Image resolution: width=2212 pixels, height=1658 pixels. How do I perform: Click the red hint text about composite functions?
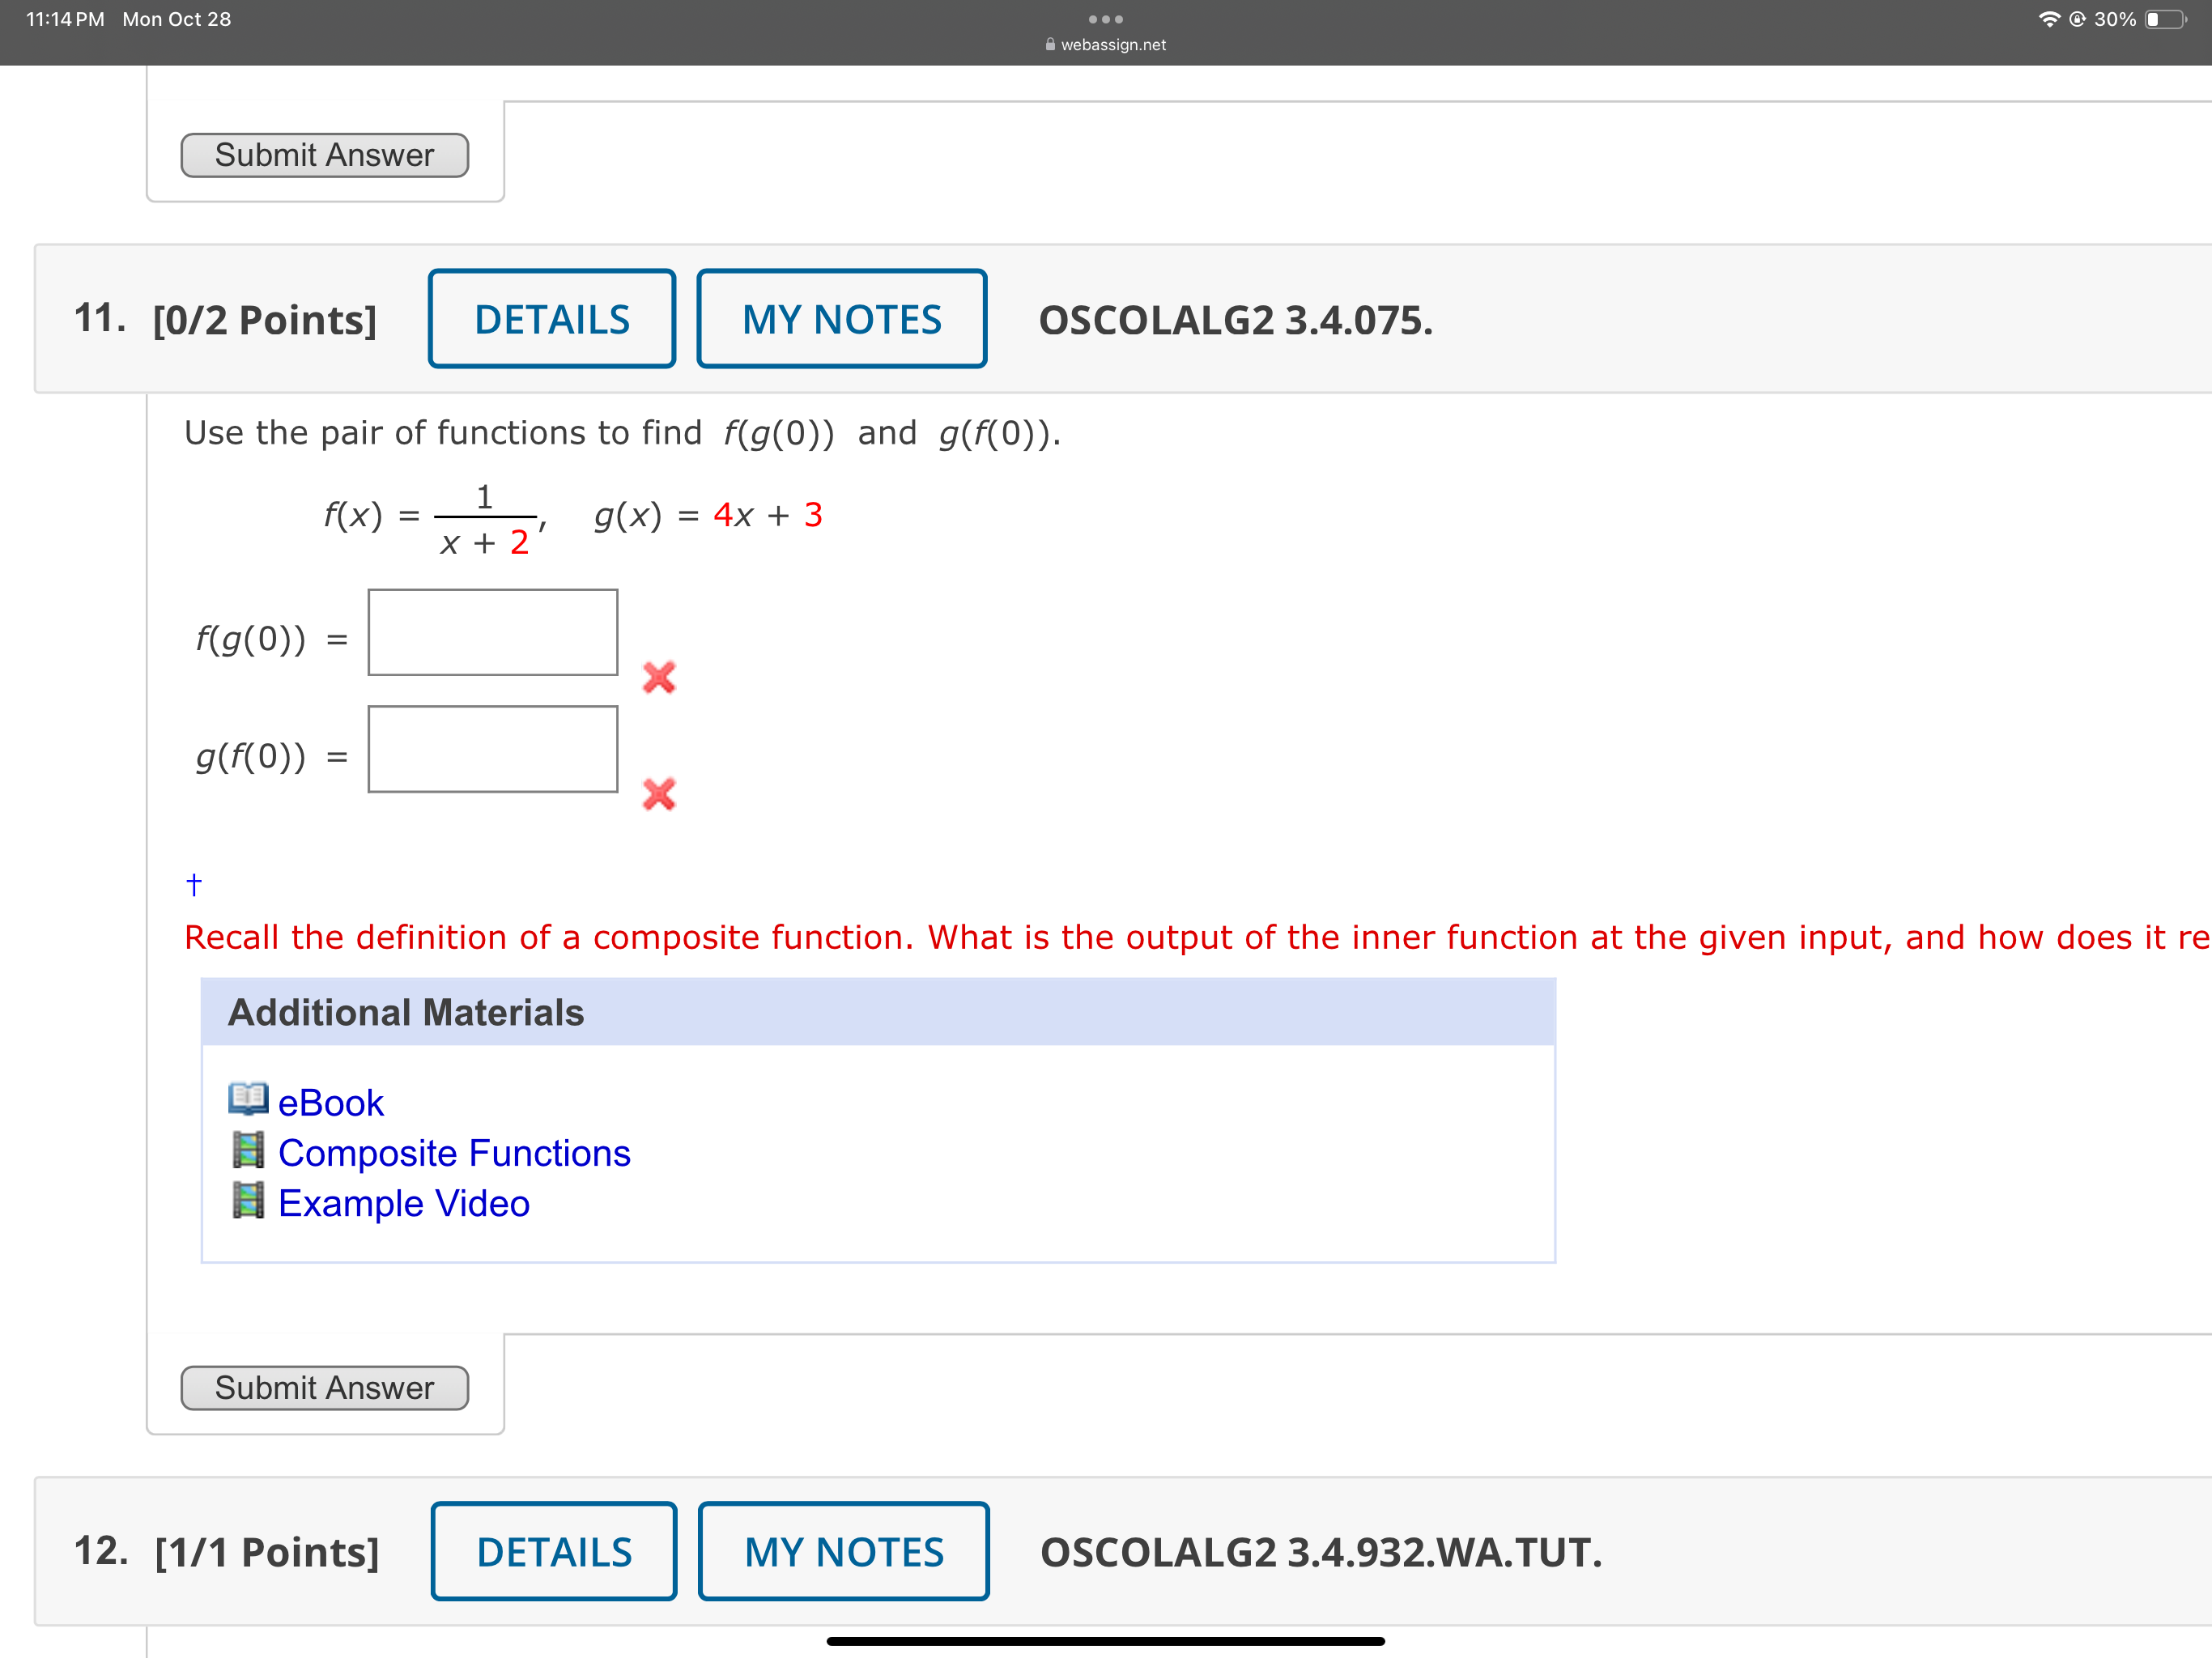coord(1197,937)
